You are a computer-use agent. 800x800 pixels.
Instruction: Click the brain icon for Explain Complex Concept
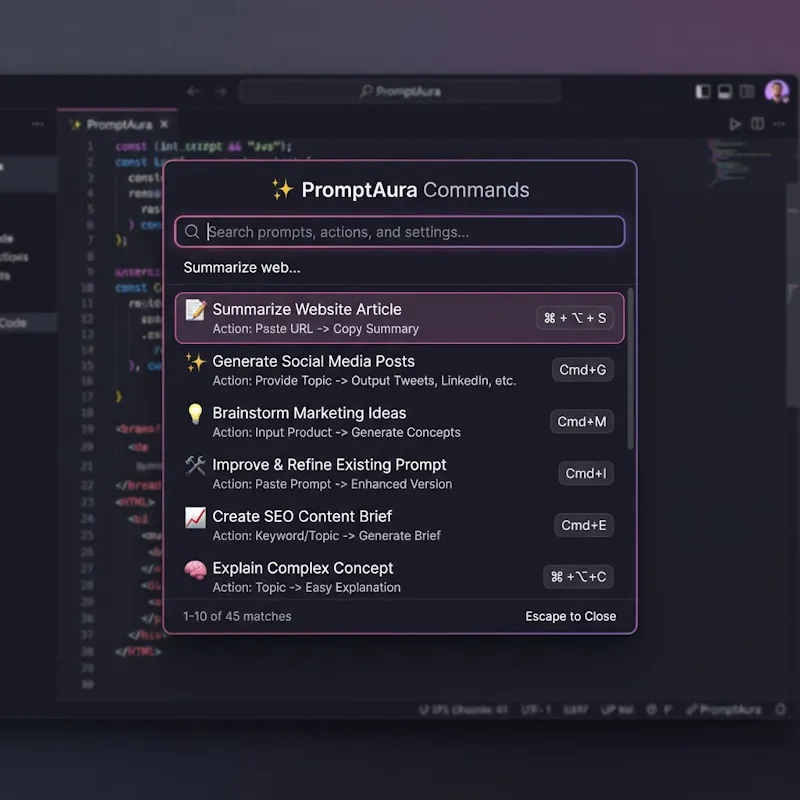[x=195, y=569]
